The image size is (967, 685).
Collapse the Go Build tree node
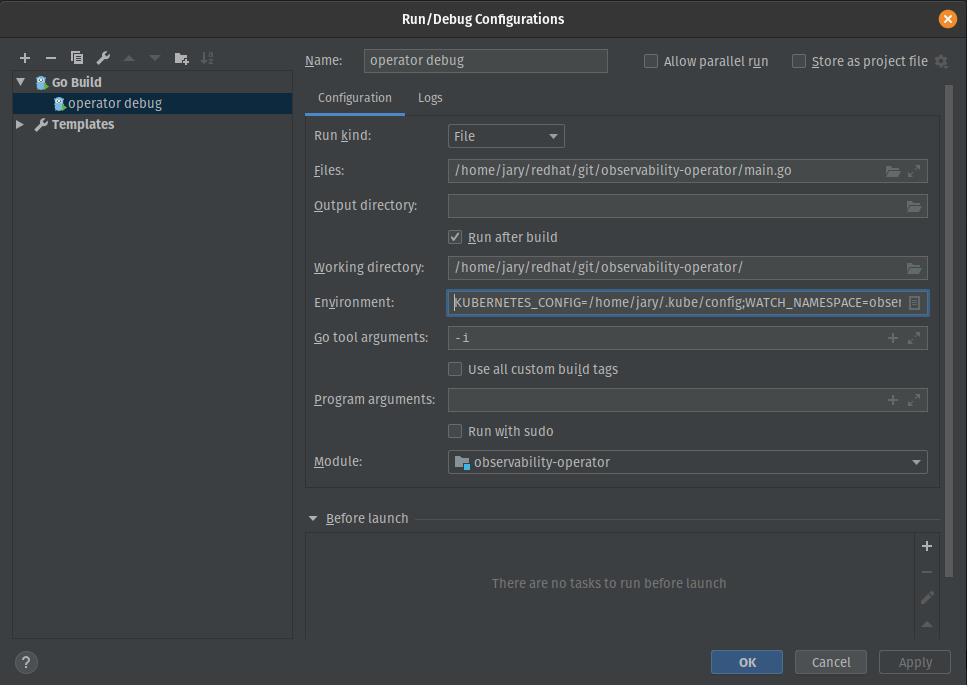[x=20, y=81]
